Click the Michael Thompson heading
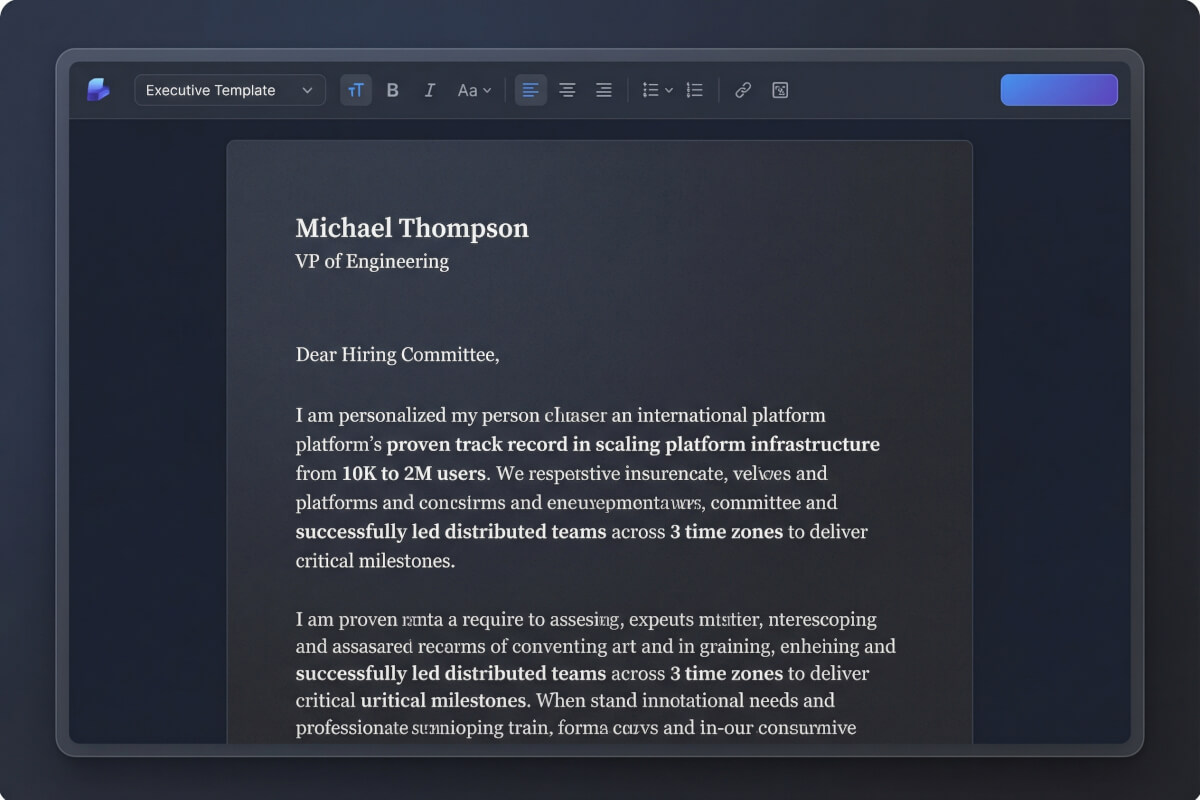Image resolution: width=1200 pixels, height=800 pixels. click(x=411, y=228)
